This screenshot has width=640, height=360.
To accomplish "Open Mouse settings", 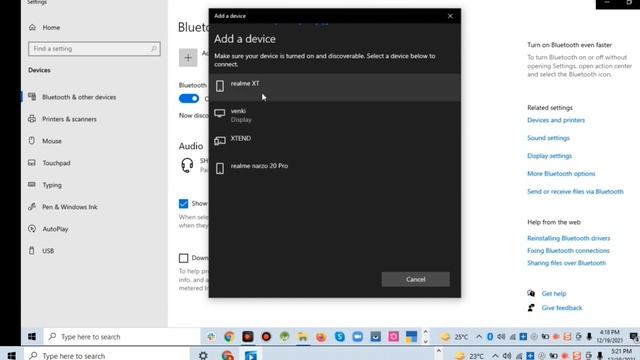I will tap(52, 141).
